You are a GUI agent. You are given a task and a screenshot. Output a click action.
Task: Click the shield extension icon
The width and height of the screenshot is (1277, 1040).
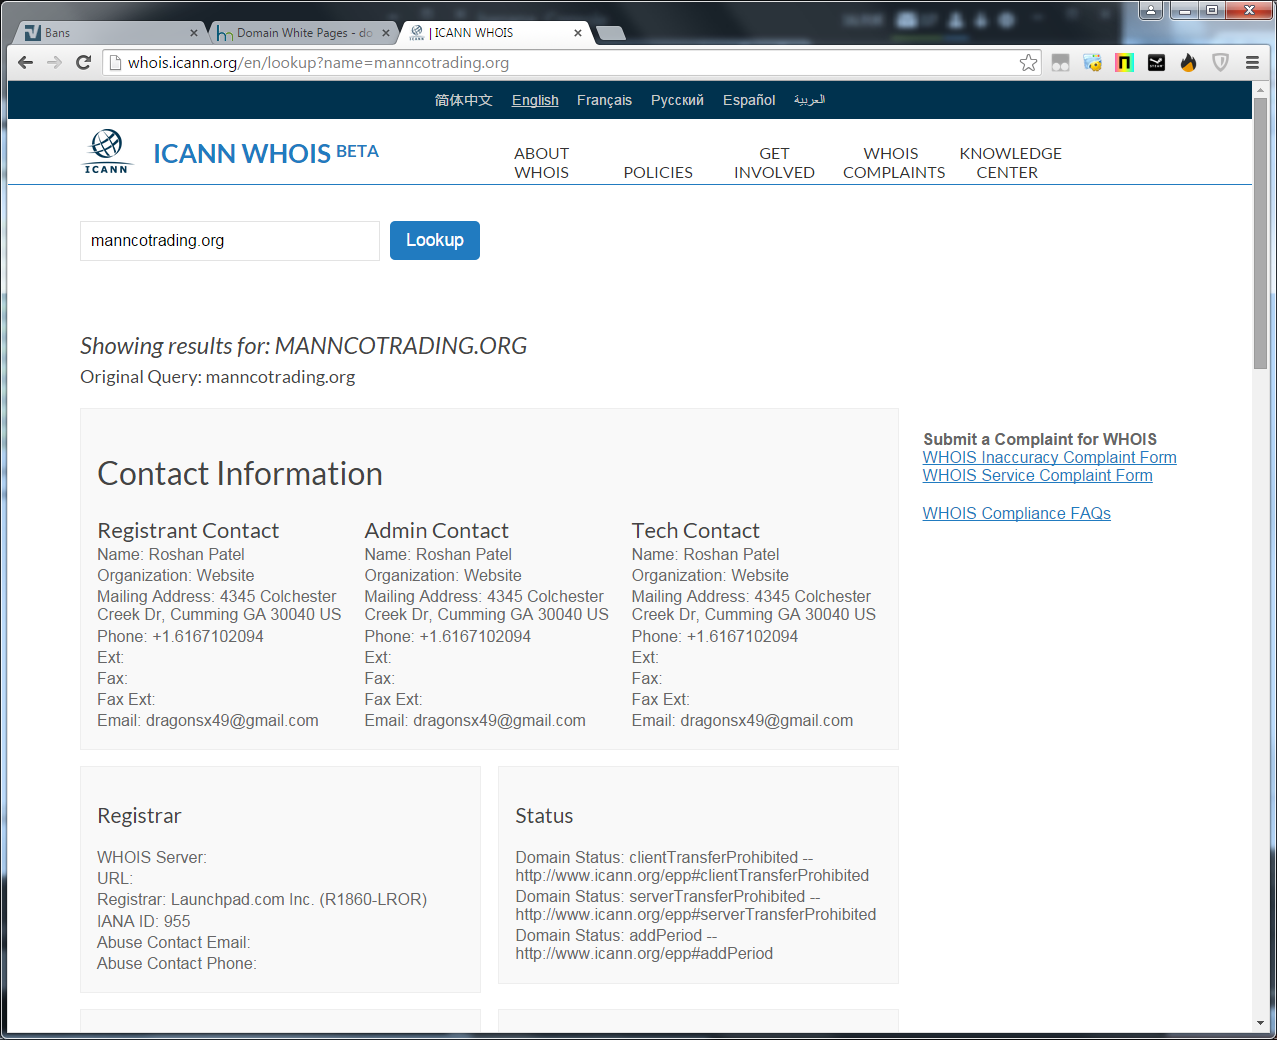click(x=1220, y=63)
